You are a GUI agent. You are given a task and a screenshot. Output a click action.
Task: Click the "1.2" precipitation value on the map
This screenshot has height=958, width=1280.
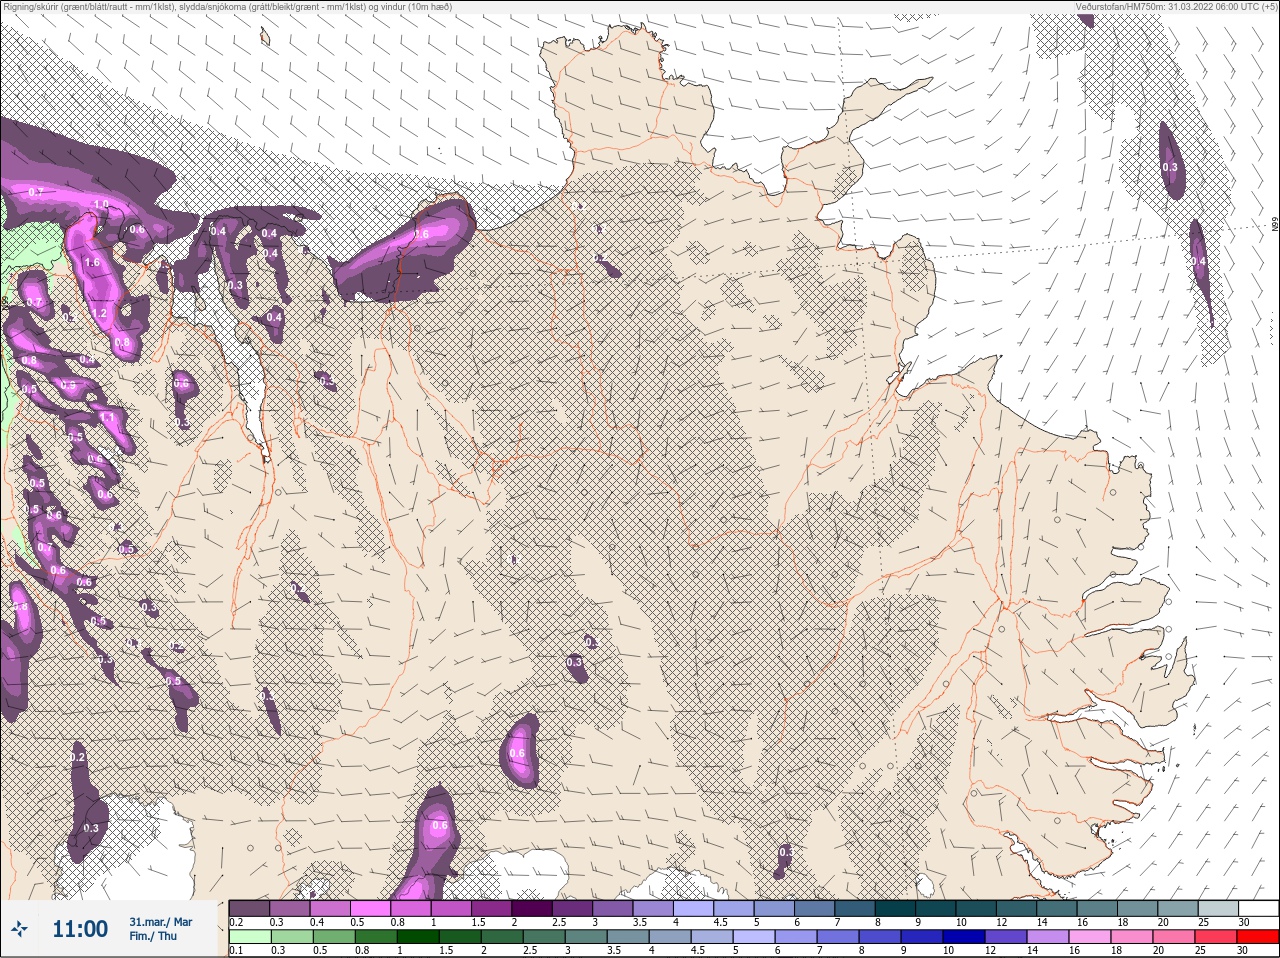(99, 314)
